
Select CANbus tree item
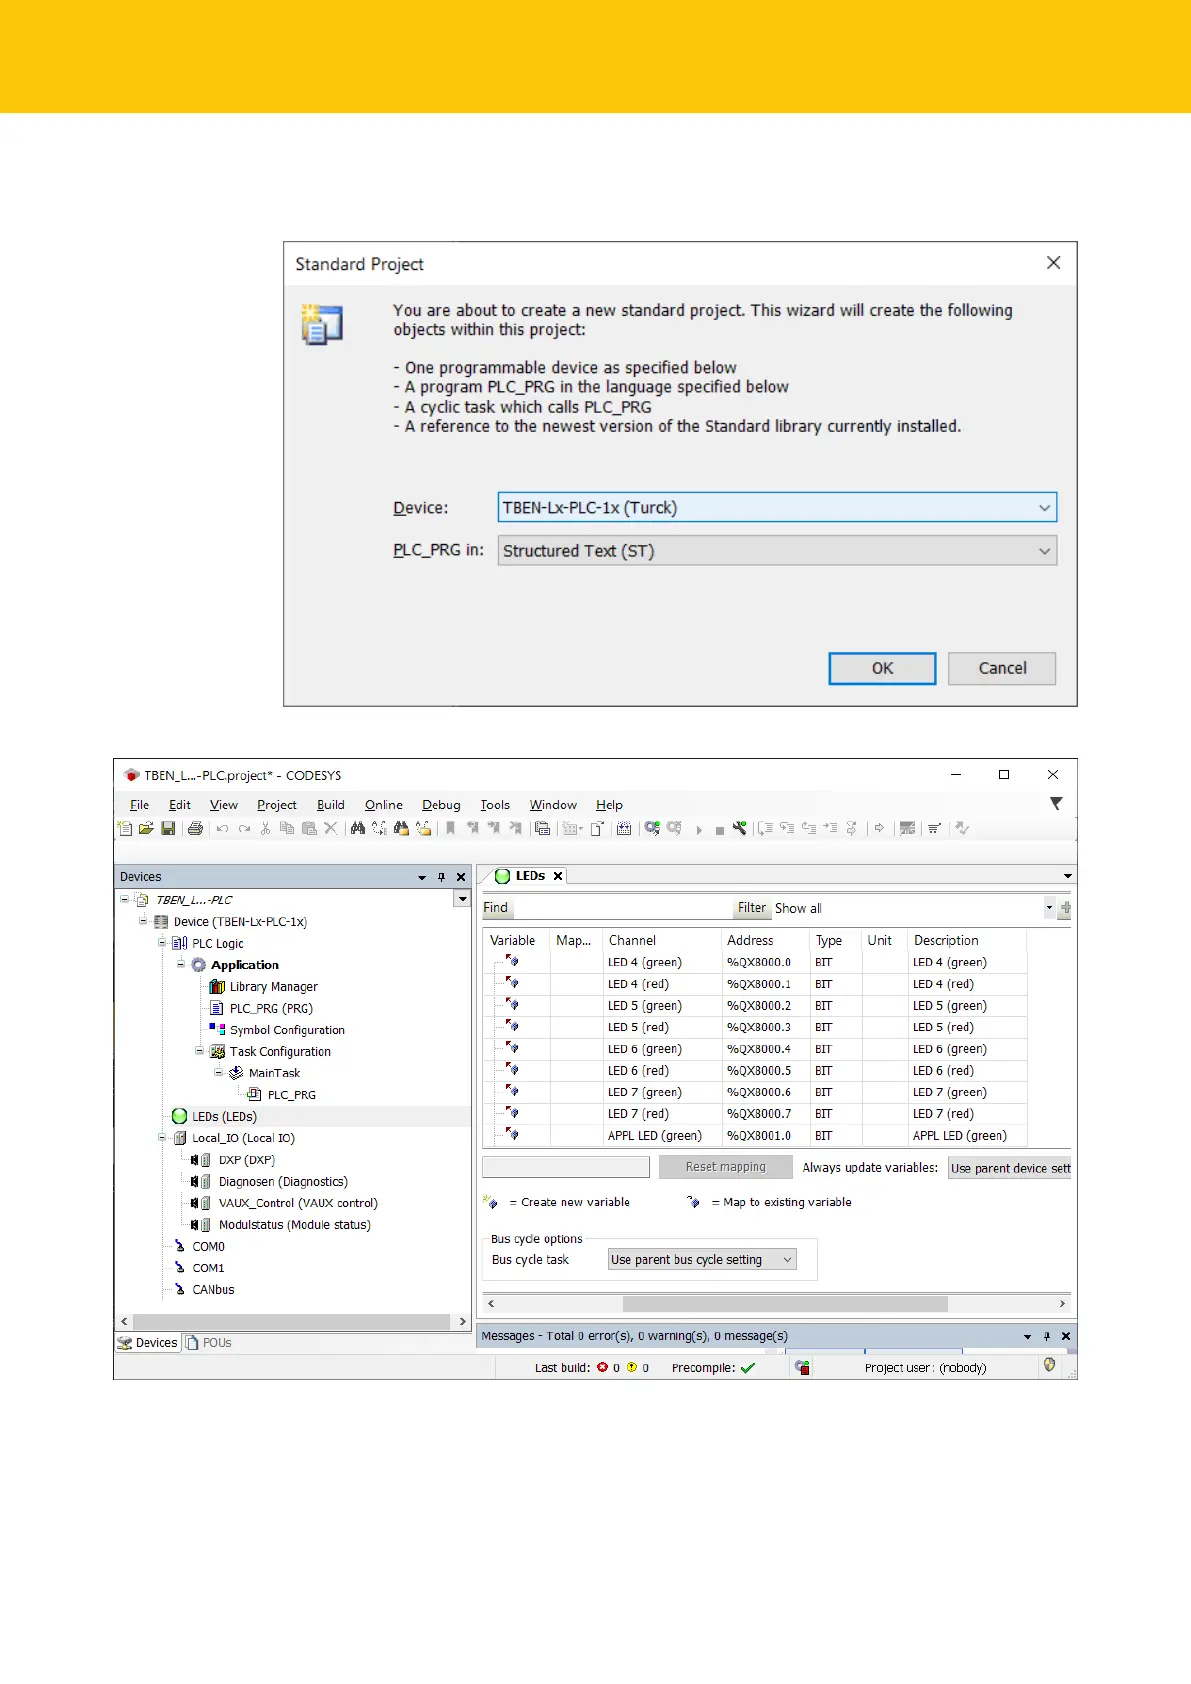(213, 1290)
